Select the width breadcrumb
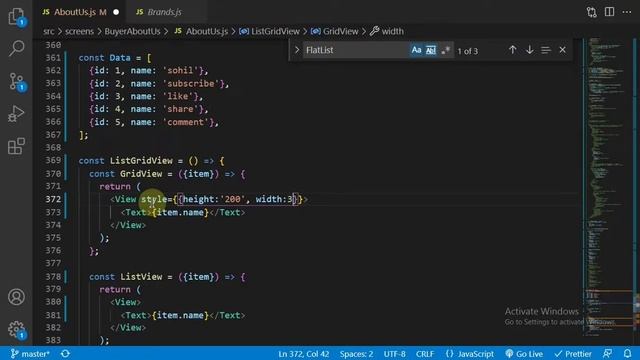This screenshot has width=640, height=360. (x=387, y=31)
